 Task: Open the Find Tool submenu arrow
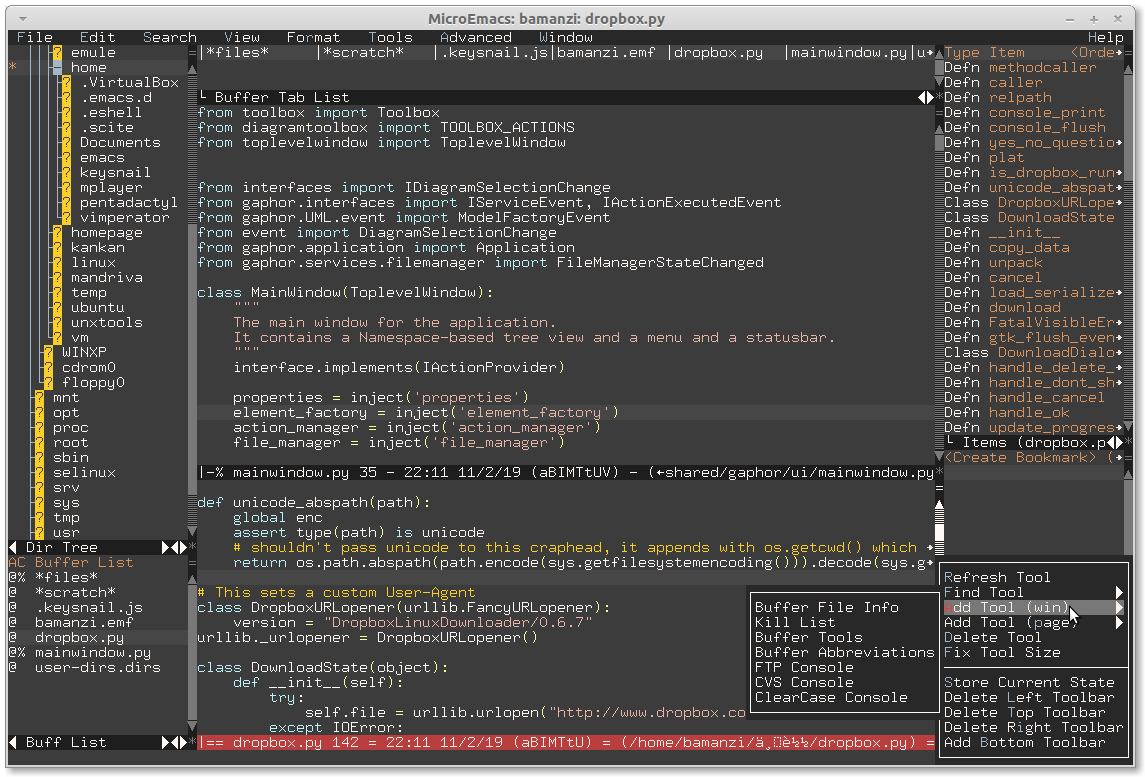pos(1119,592)
